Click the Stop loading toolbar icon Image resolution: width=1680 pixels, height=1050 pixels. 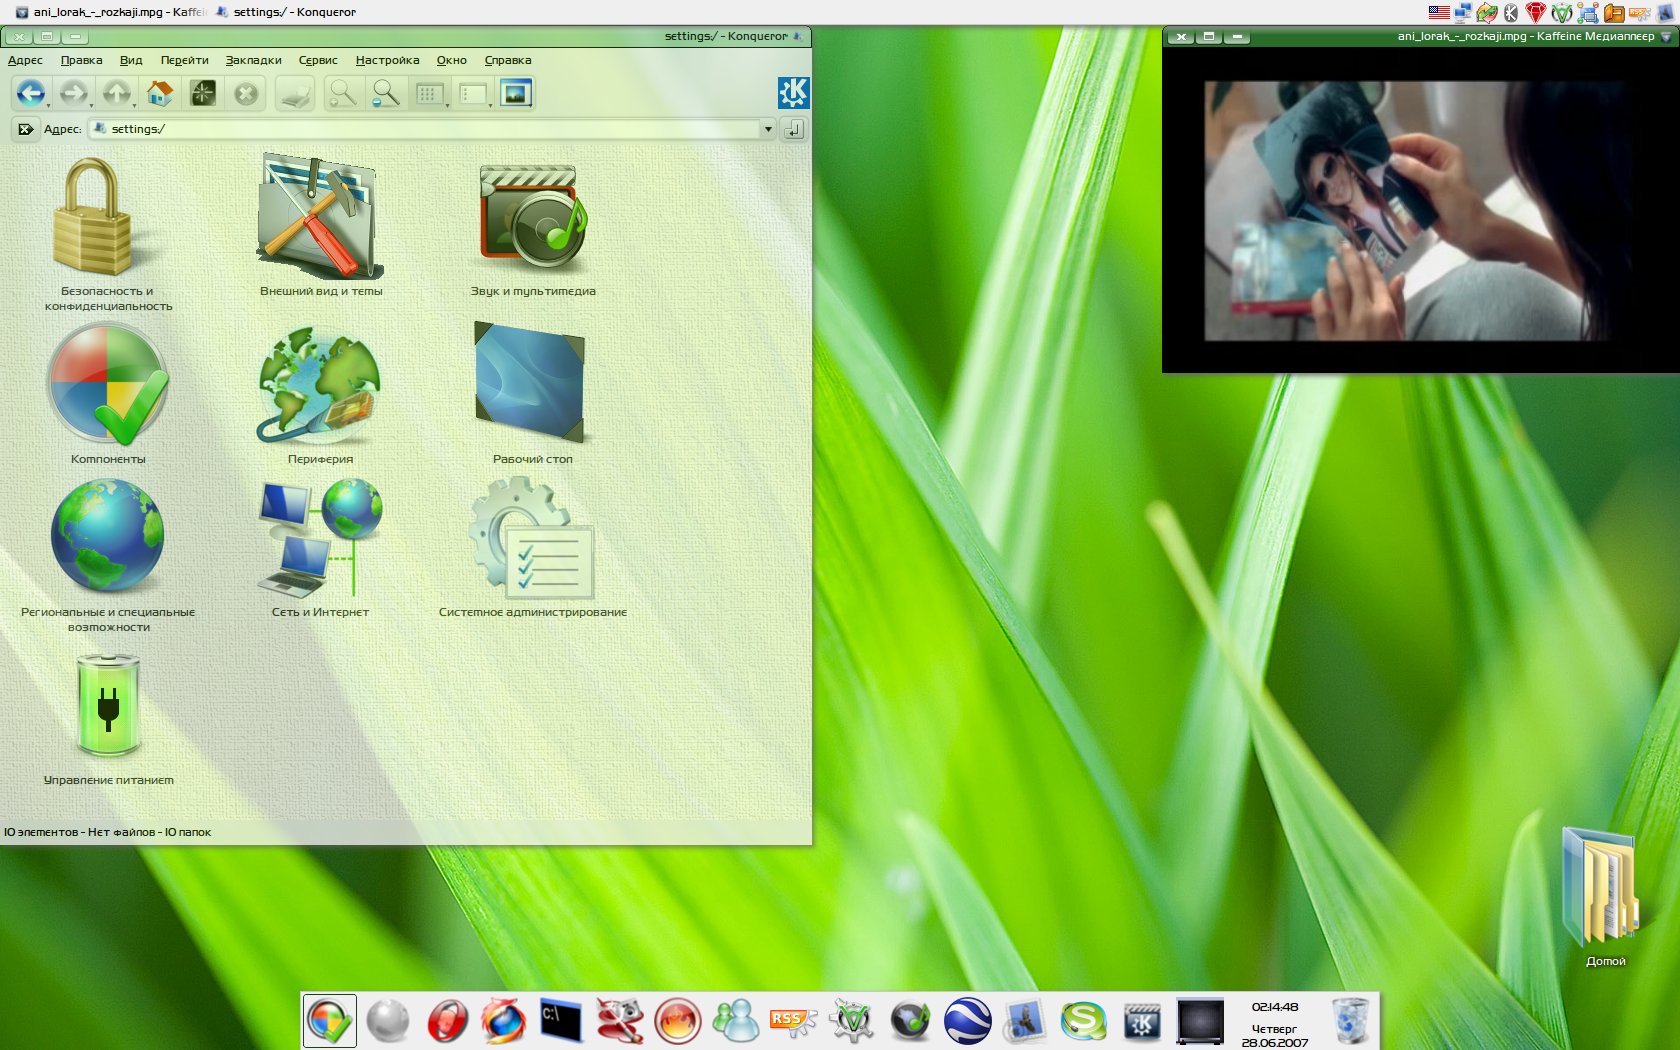246,93
